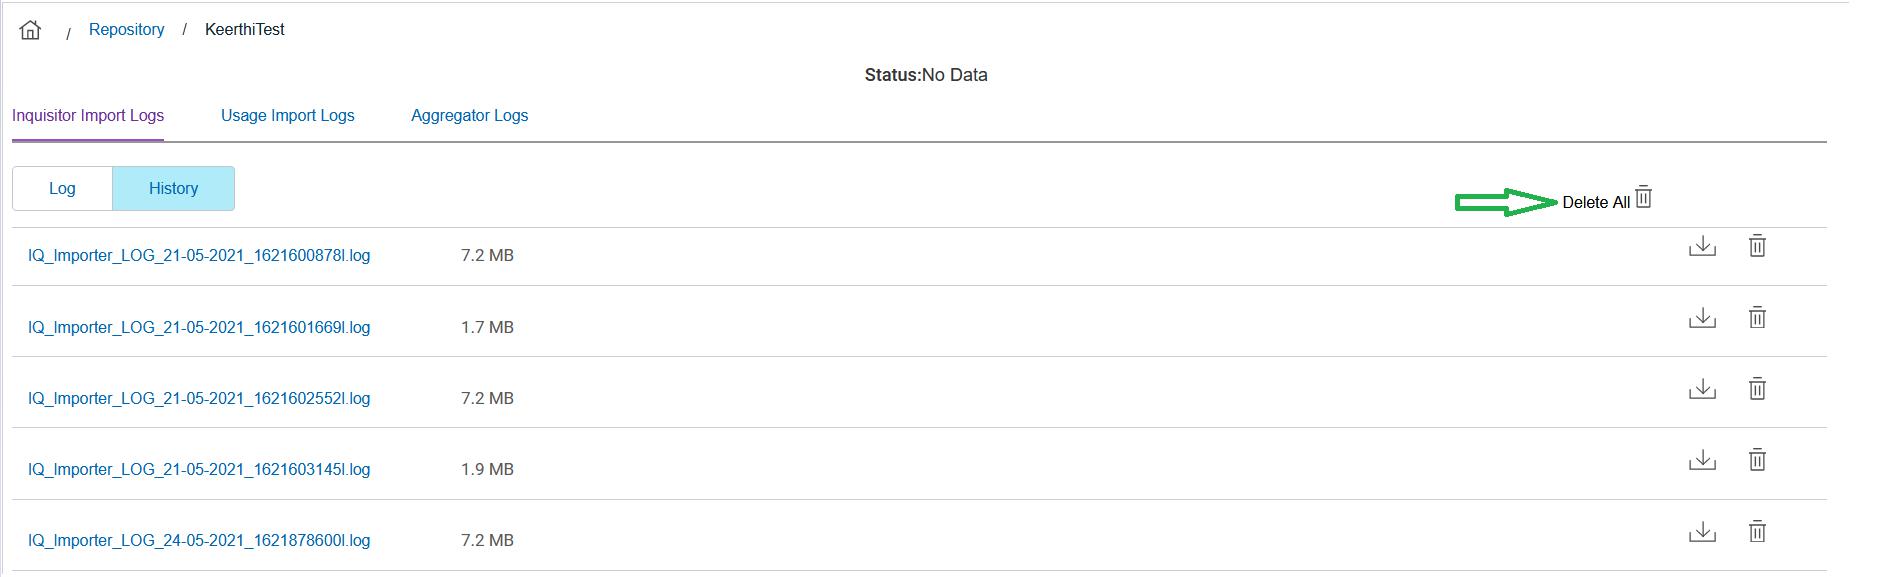Delete the 1621600878l log file
Viewport: 1877px width, 577px height.
pyautogui.click(x=1757, y=246)
